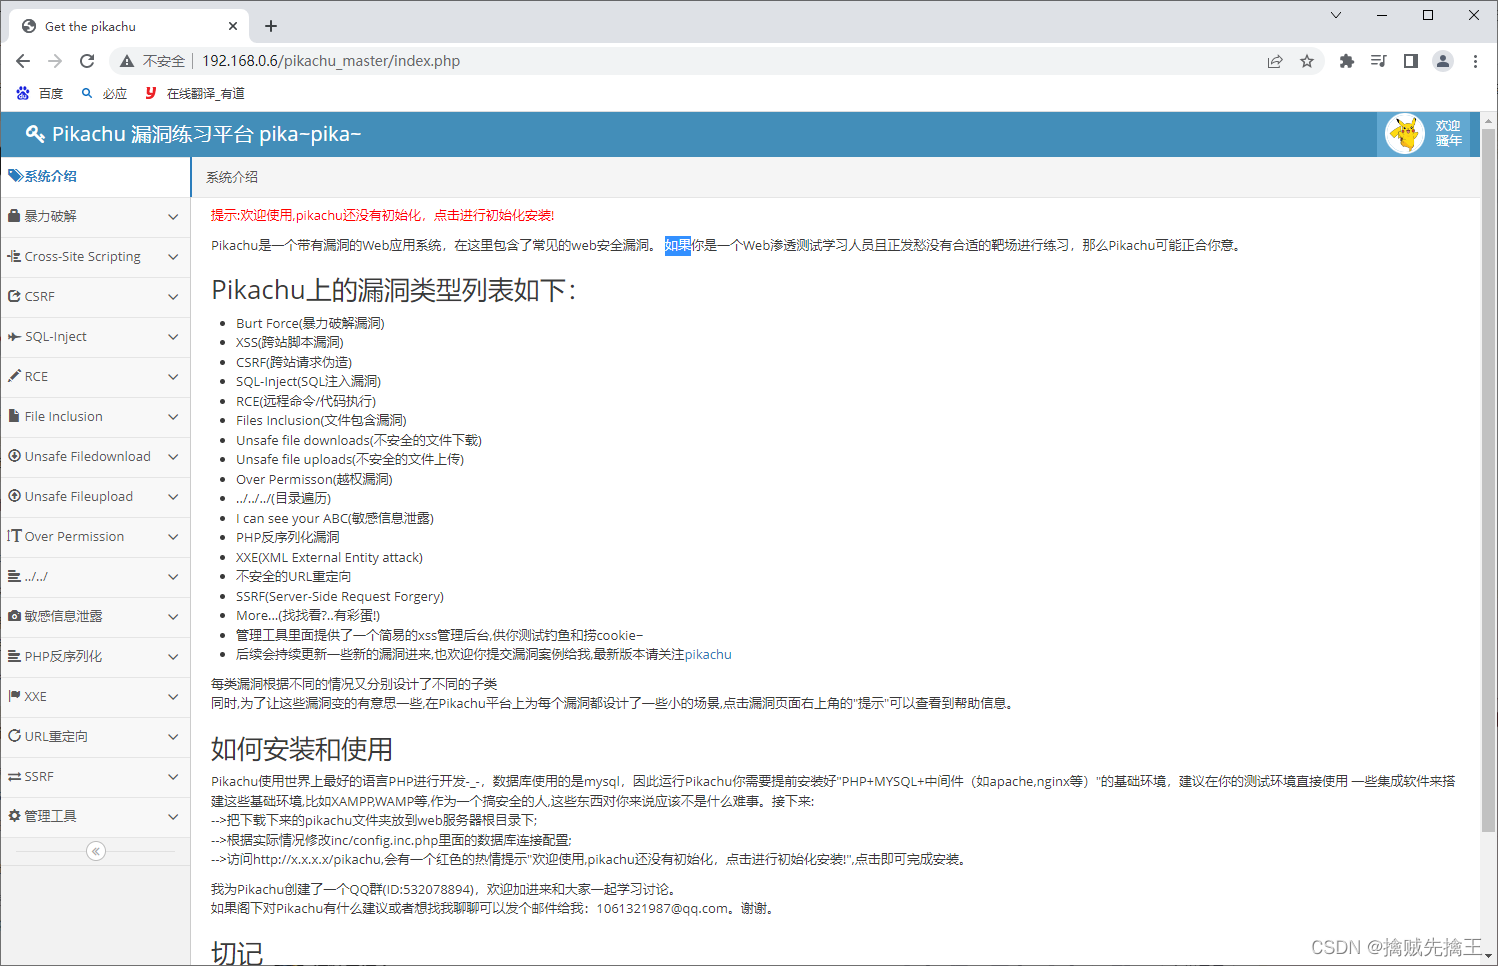Click the key icon beside Pikachu title
1498x966 pixels.
[35, 134]
